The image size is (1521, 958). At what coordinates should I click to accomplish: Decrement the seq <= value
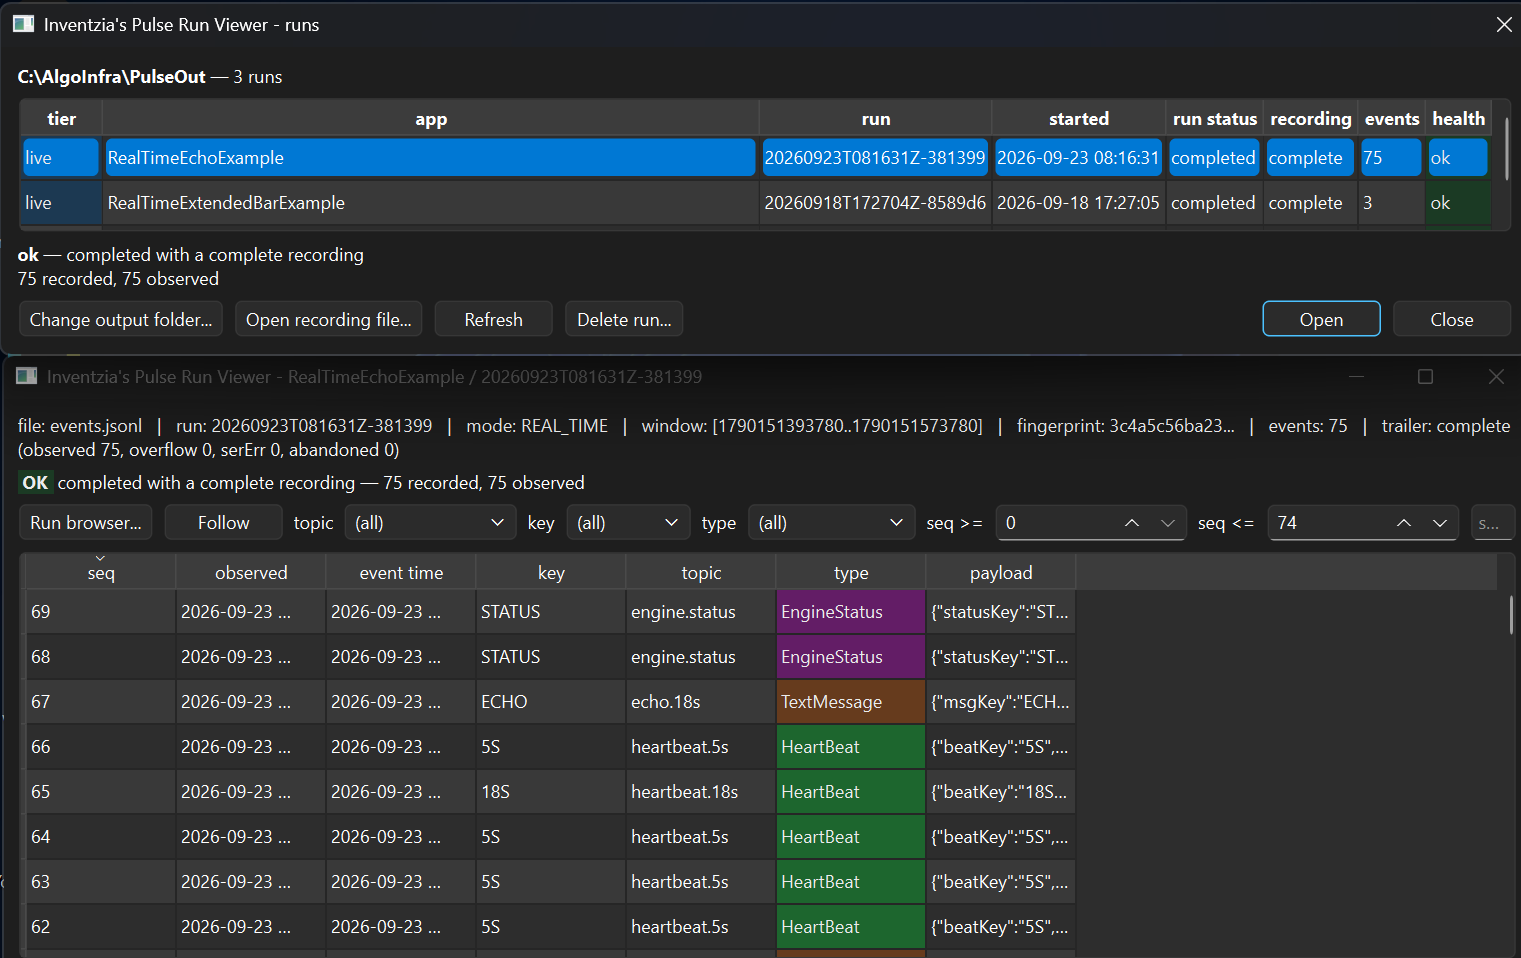(x=1439, y=523)
